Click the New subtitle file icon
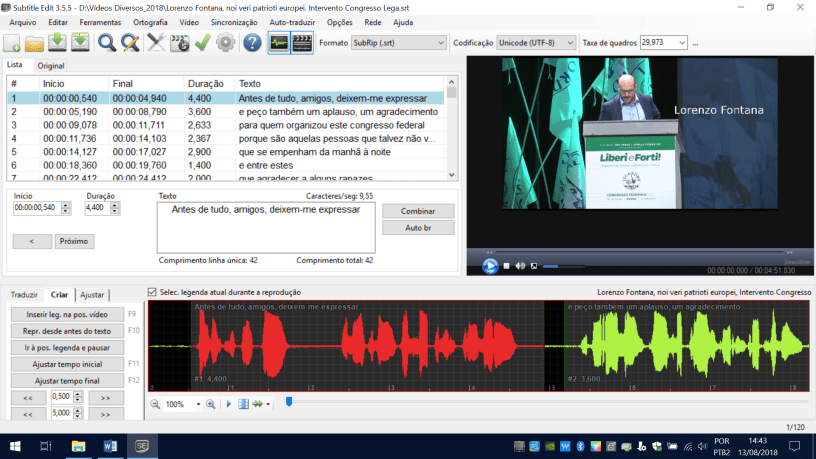The image size is (816, 459). [12, 43]
